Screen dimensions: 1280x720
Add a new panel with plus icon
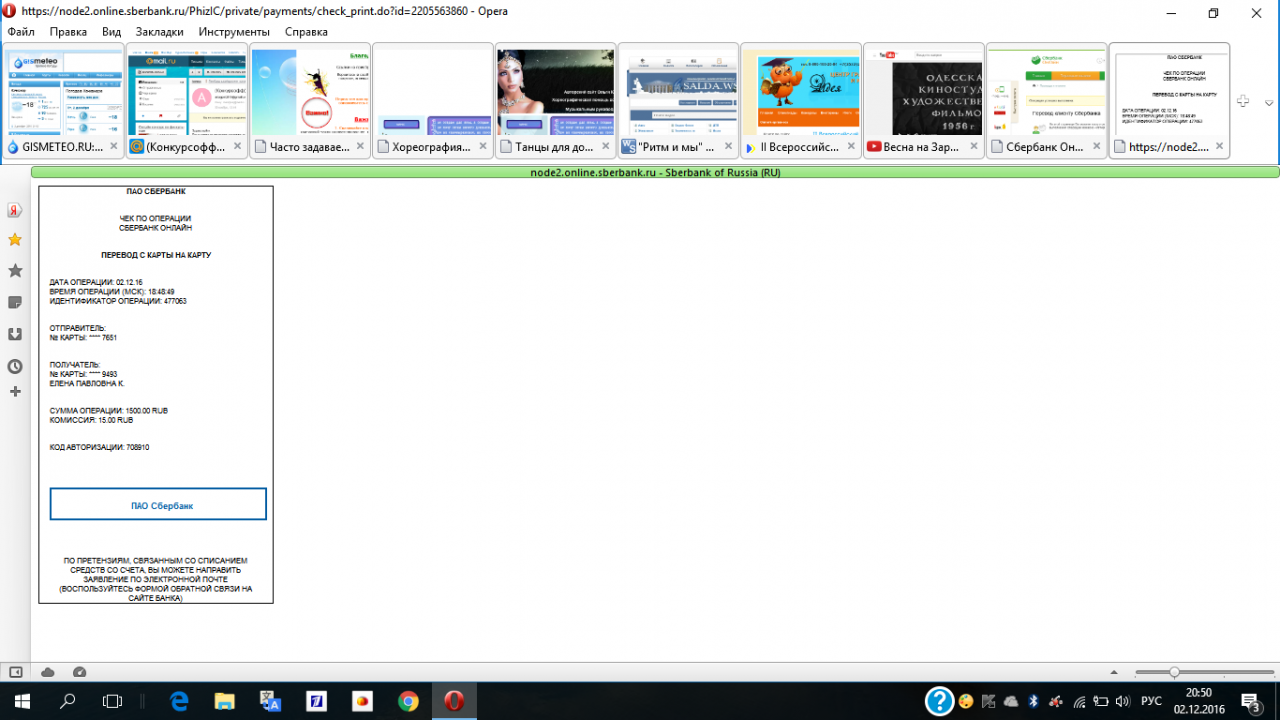tap(15, 392)
